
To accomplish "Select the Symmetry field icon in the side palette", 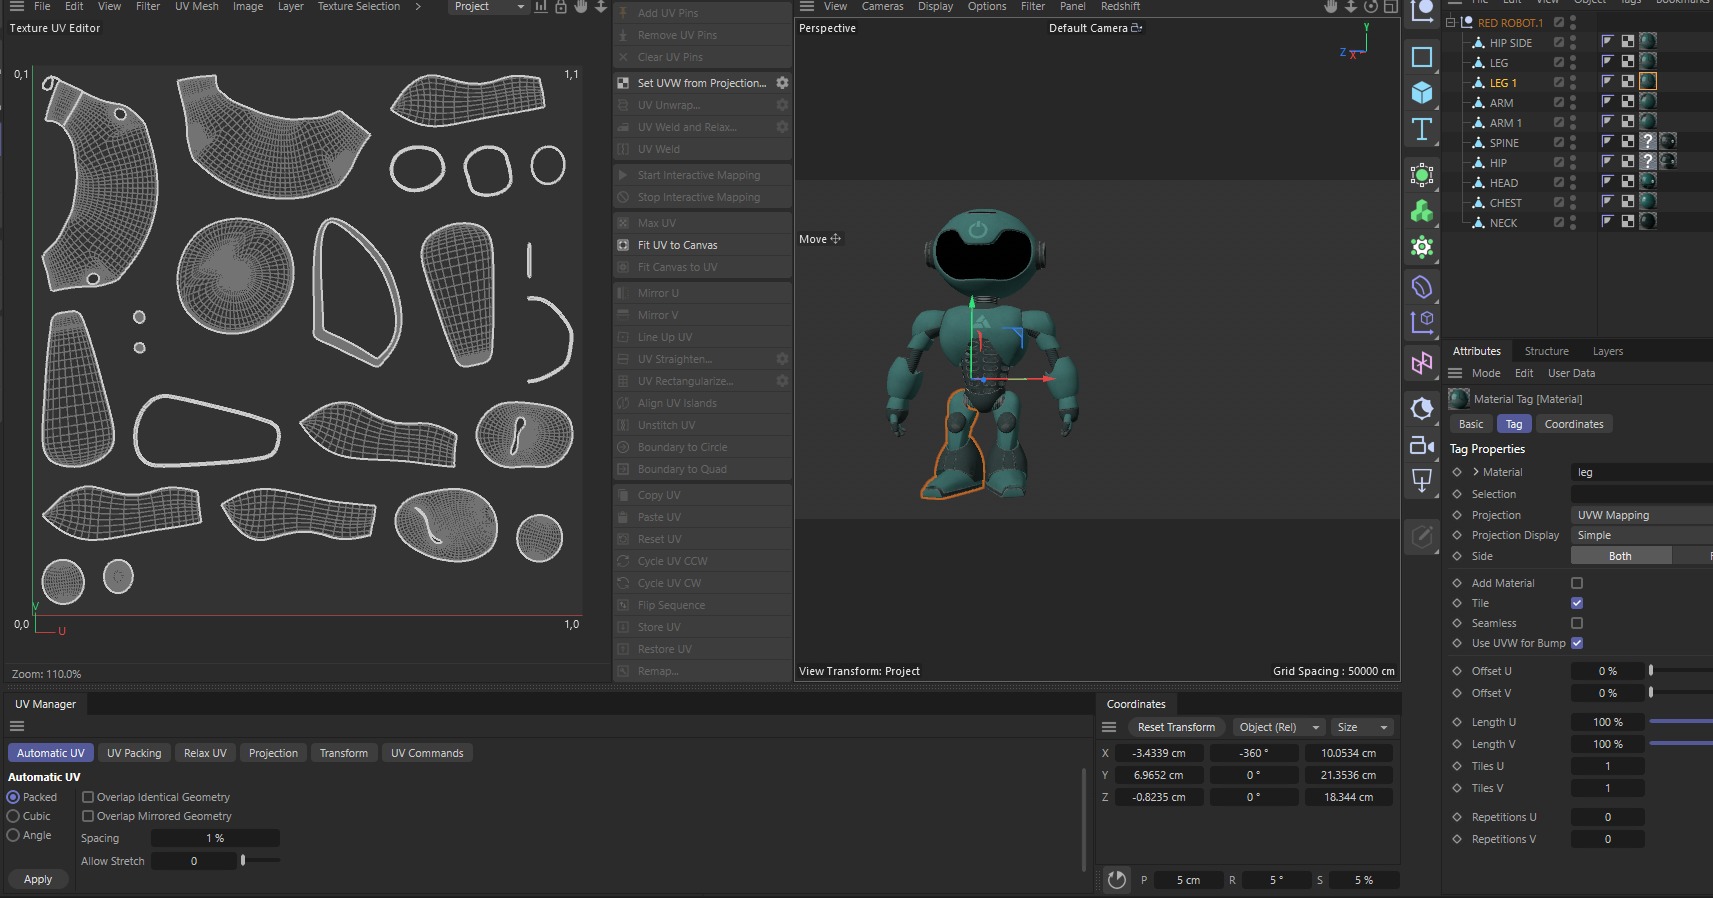I will click(1421, 363).
